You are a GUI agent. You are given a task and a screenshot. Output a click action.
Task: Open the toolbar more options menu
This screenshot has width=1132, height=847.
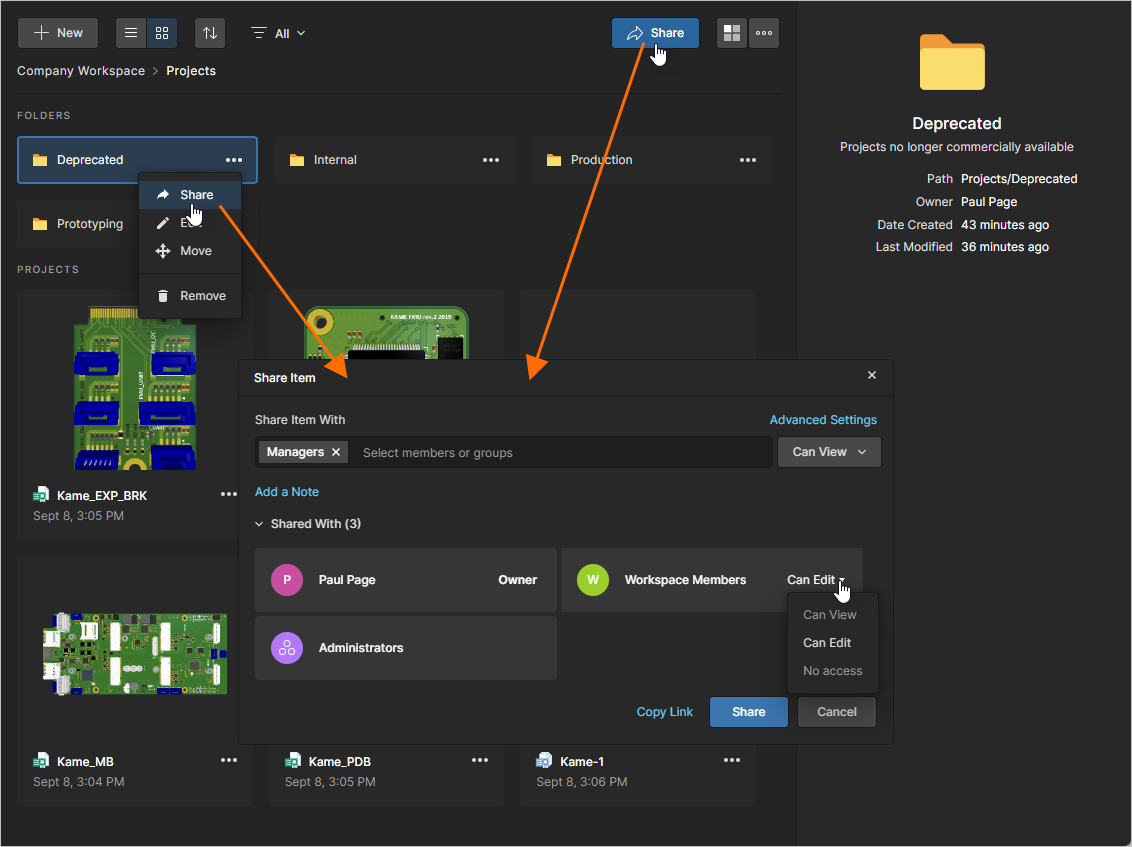pyautogui.click(x=764, y=33)
